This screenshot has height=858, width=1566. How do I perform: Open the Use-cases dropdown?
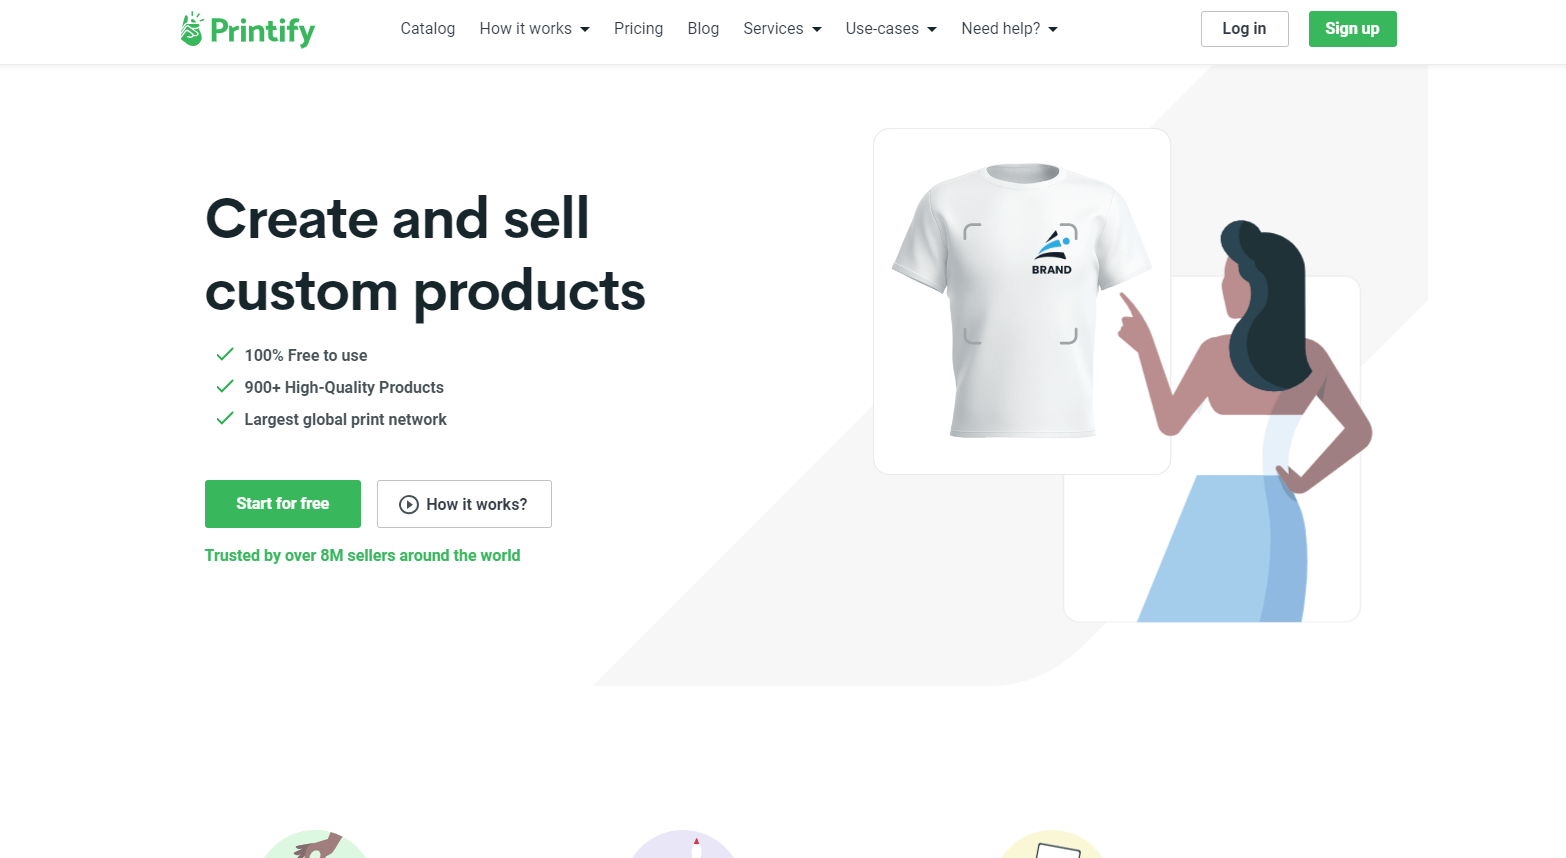pyautogui.click(x=891, y=29)
